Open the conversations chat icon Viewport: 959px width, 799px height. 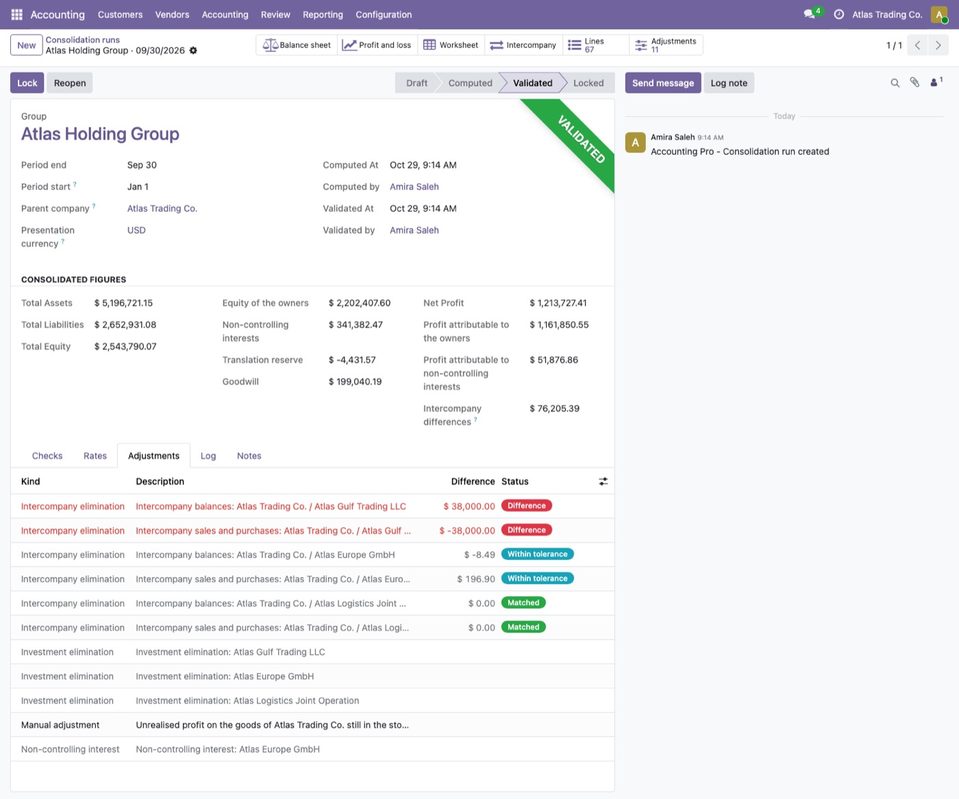point(810,14)
